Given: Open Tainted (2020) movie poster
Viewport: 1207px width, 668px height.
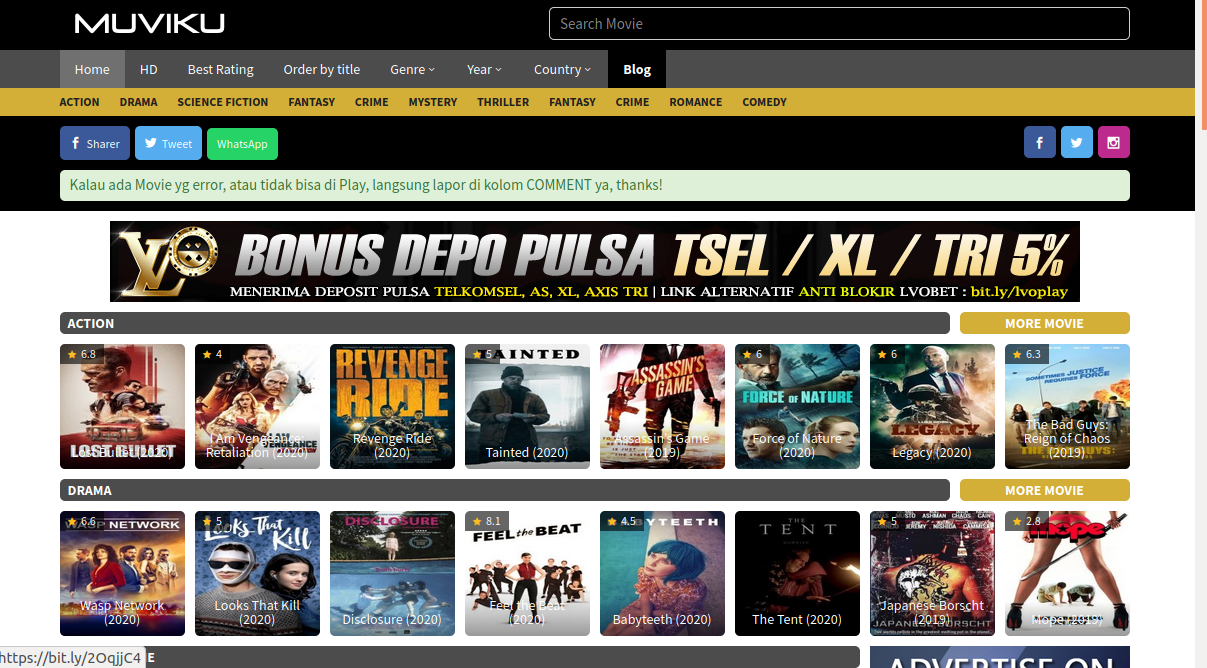Looking at the screenshot, I should (x=527, y=406).
